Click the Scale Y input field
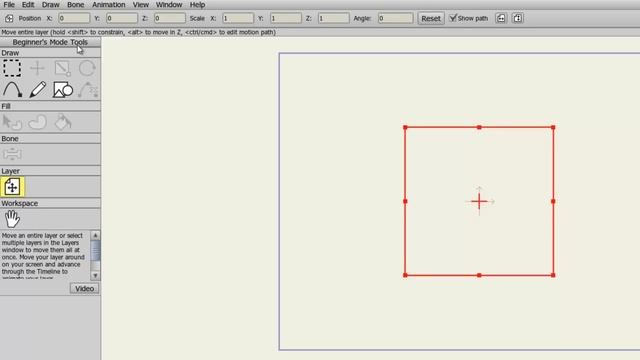 tap(286, 18)
